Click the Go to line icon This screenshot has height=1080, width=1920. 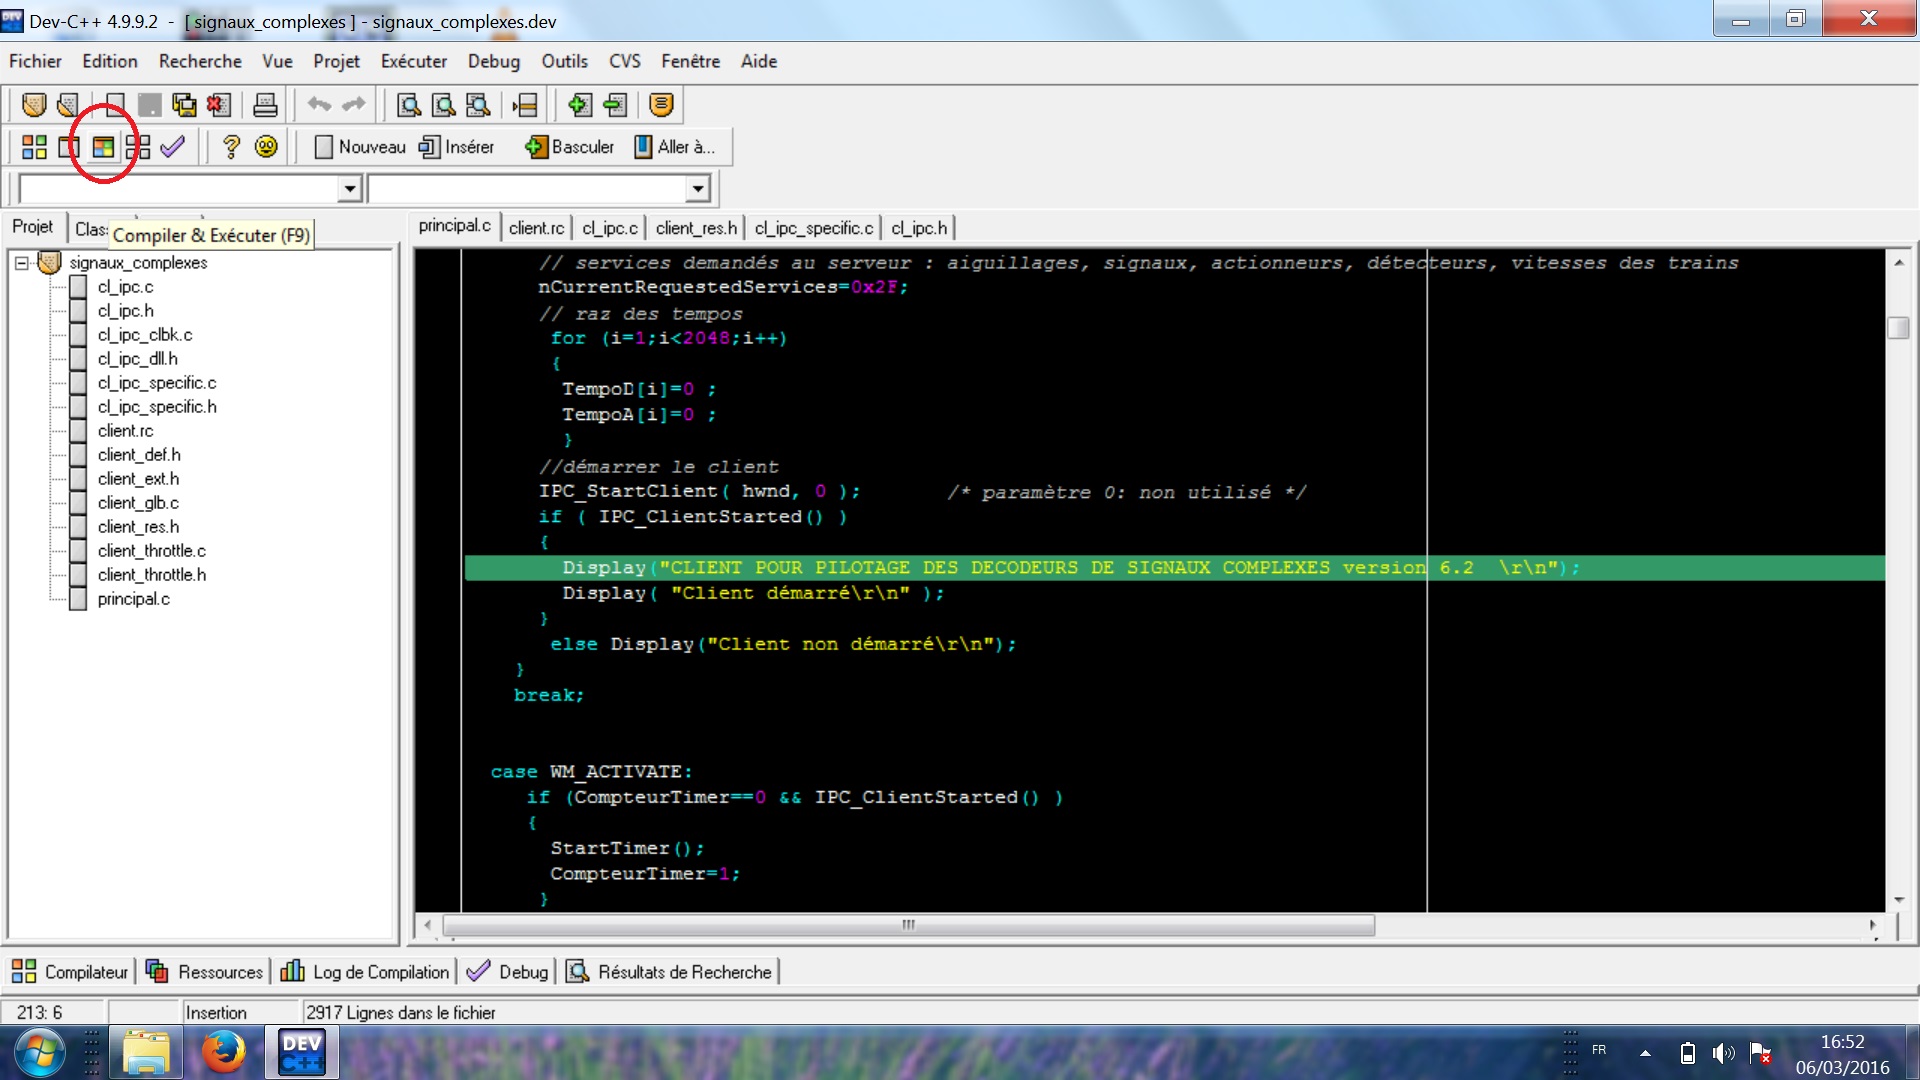tap(525, 104)
